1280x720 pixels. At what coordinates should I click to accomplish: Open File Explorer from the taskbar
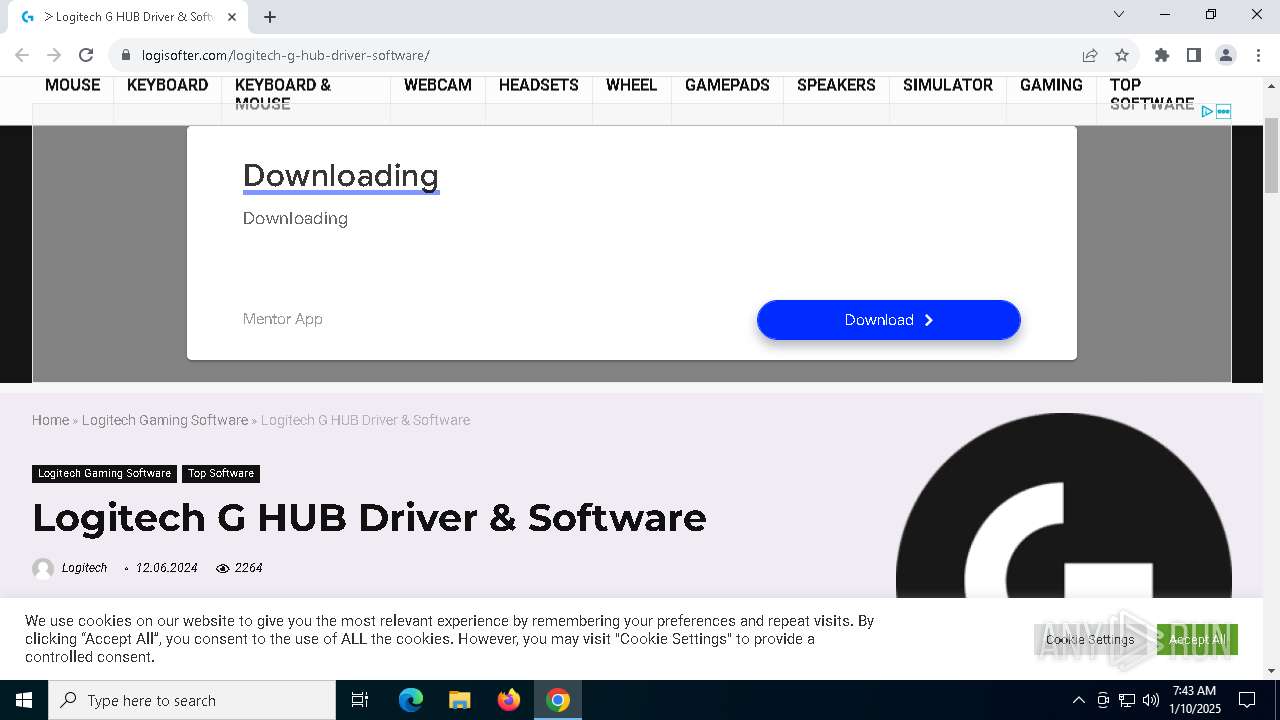(460, 700)
